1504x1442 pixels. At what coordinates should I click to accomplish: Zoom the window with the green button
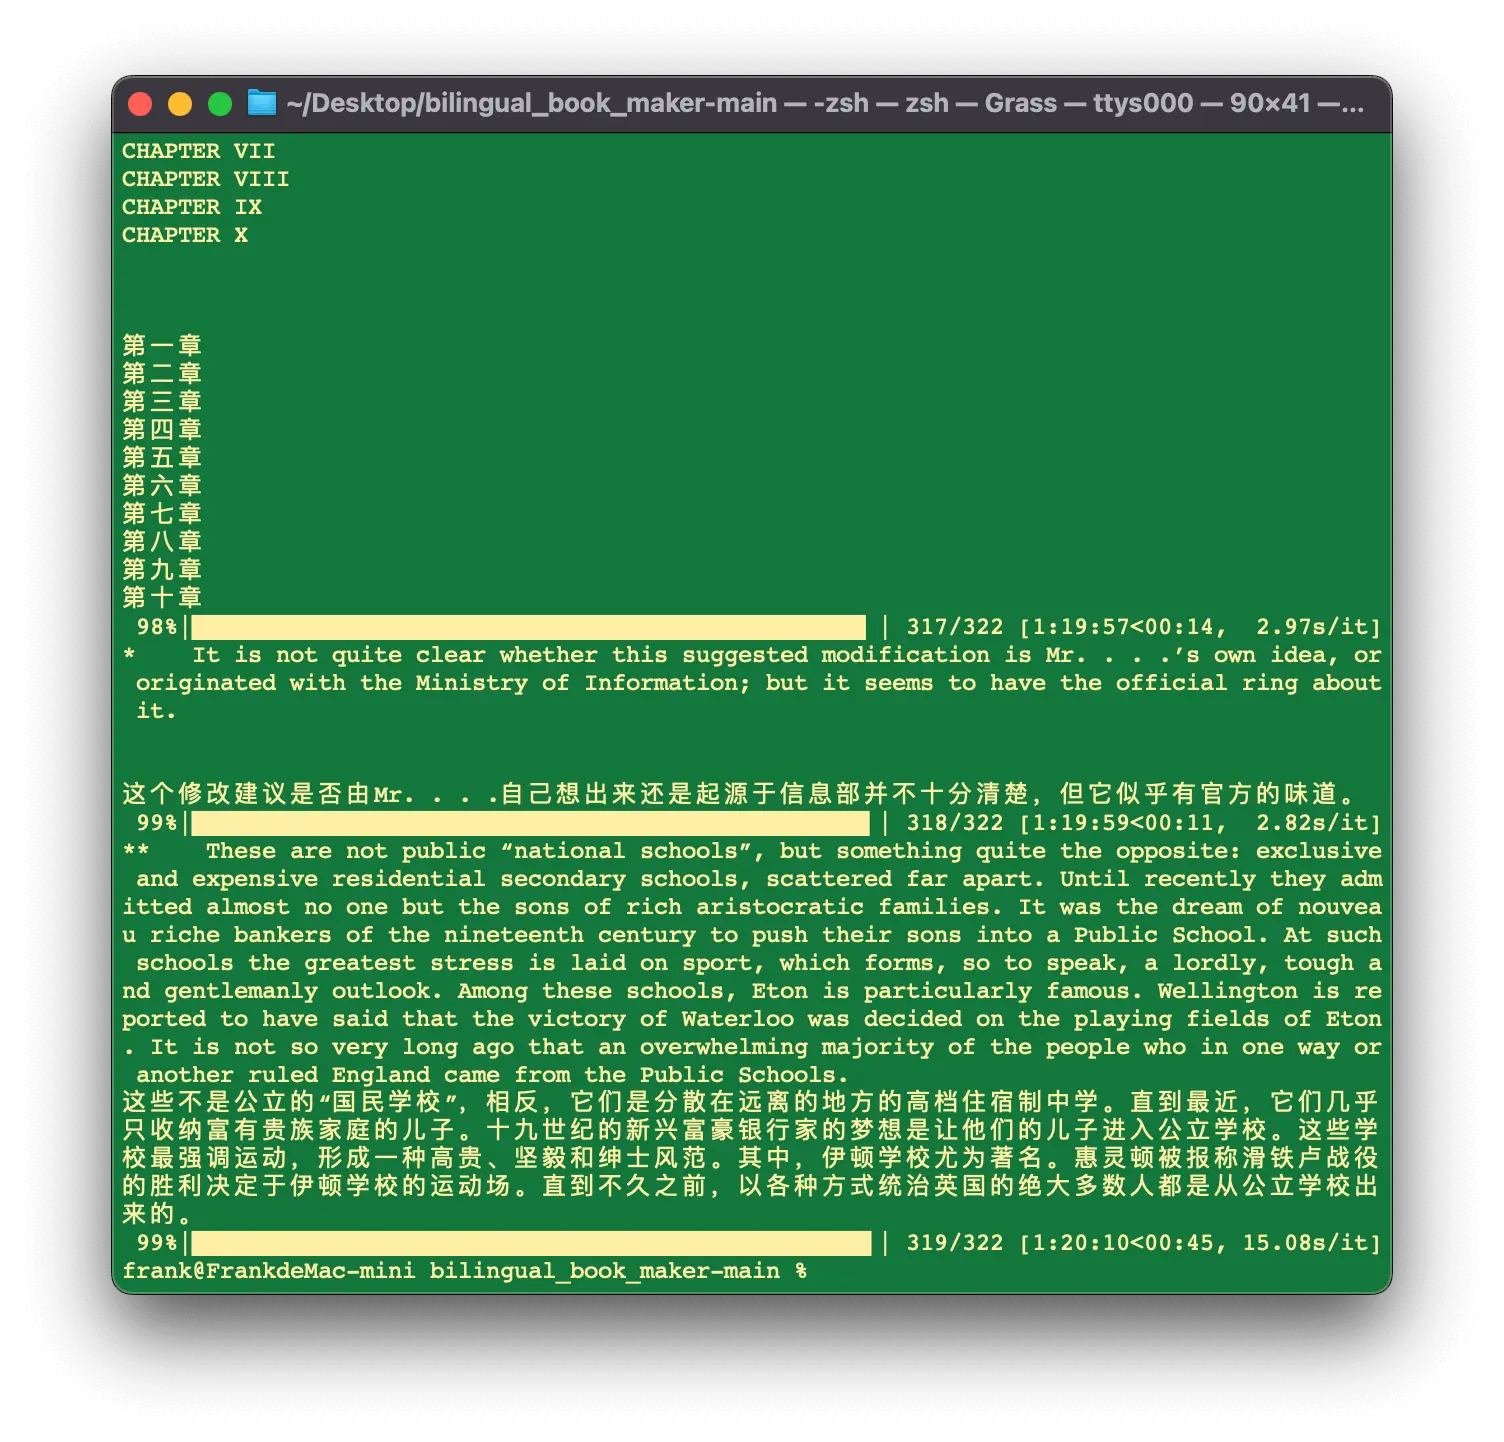[220, 104]
